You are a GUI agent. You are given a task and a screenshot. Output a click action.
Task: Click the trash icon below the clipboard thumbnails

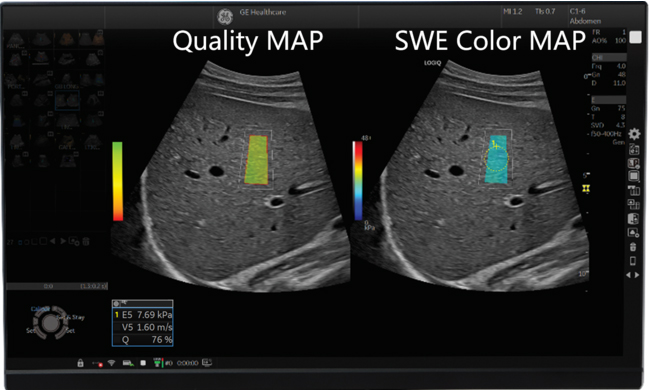coord(86,241)
